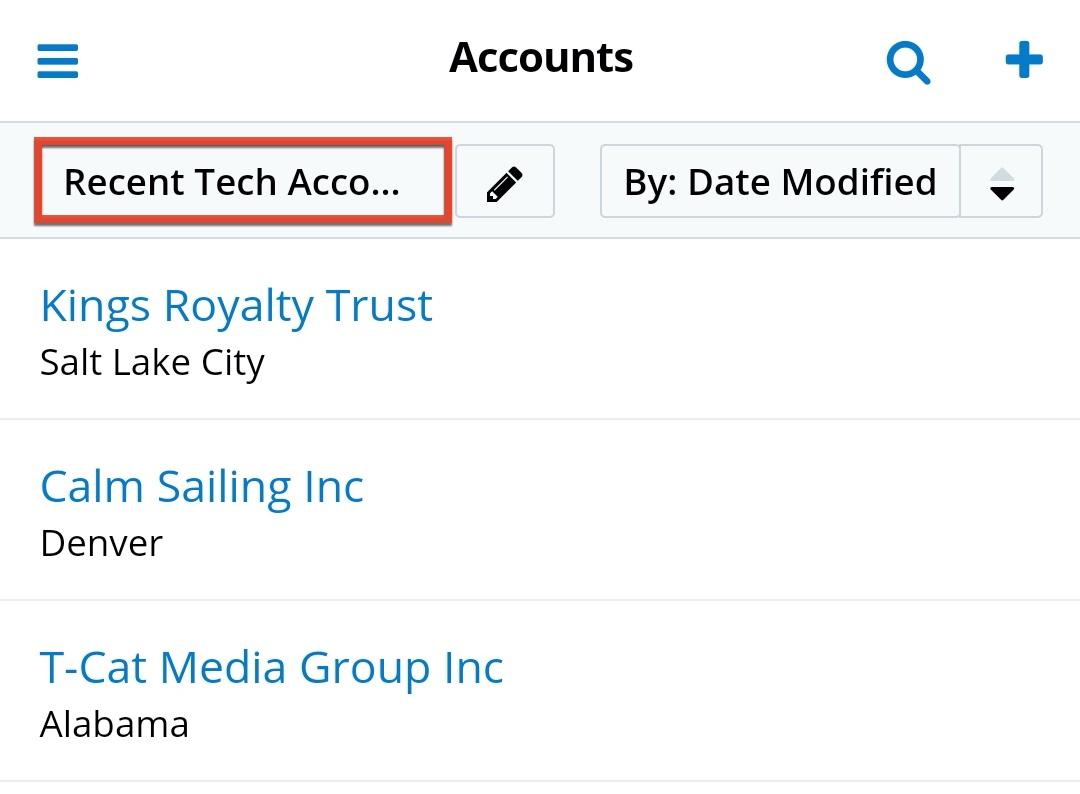Select the T-Cat Media Group Inc link

tap(271, 668)
